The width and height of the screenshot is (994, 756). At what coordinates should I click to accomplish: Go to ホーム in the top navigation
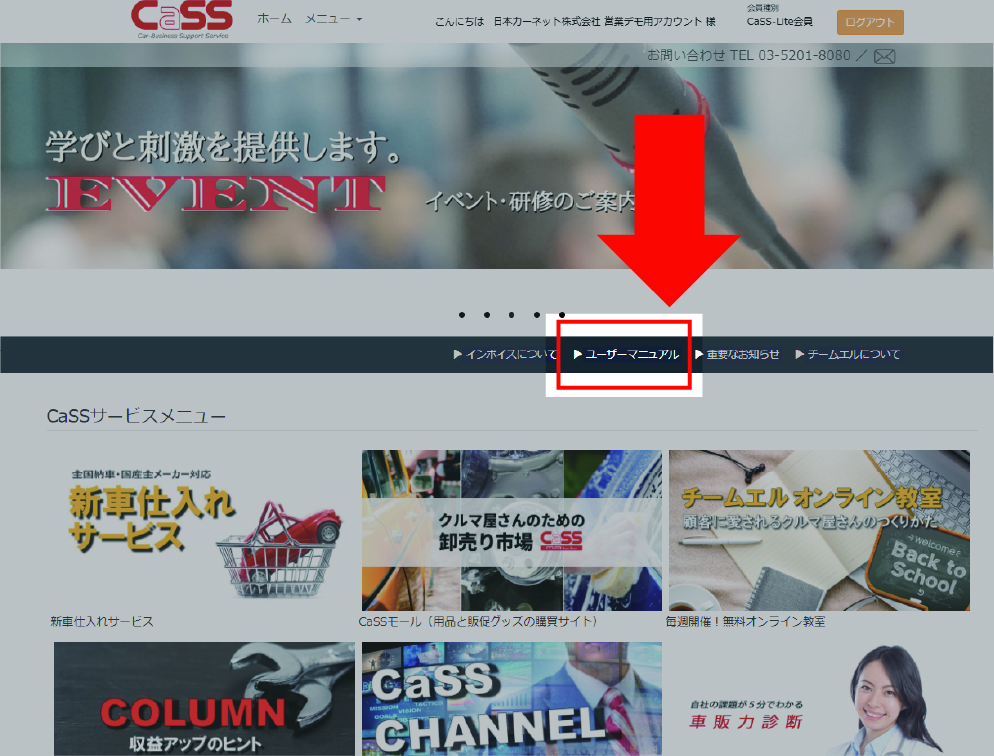click(274, 19)
